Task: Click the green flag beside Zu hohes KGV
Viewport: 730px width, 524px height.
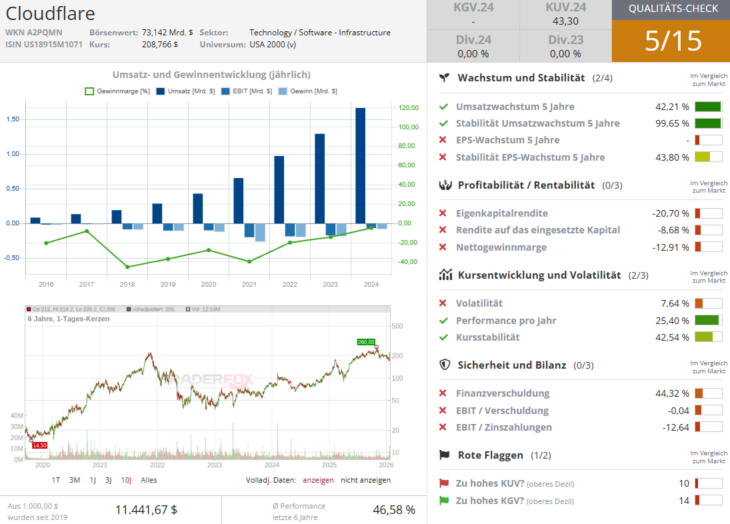Action: pyautogui.click(x=443, y=500)
